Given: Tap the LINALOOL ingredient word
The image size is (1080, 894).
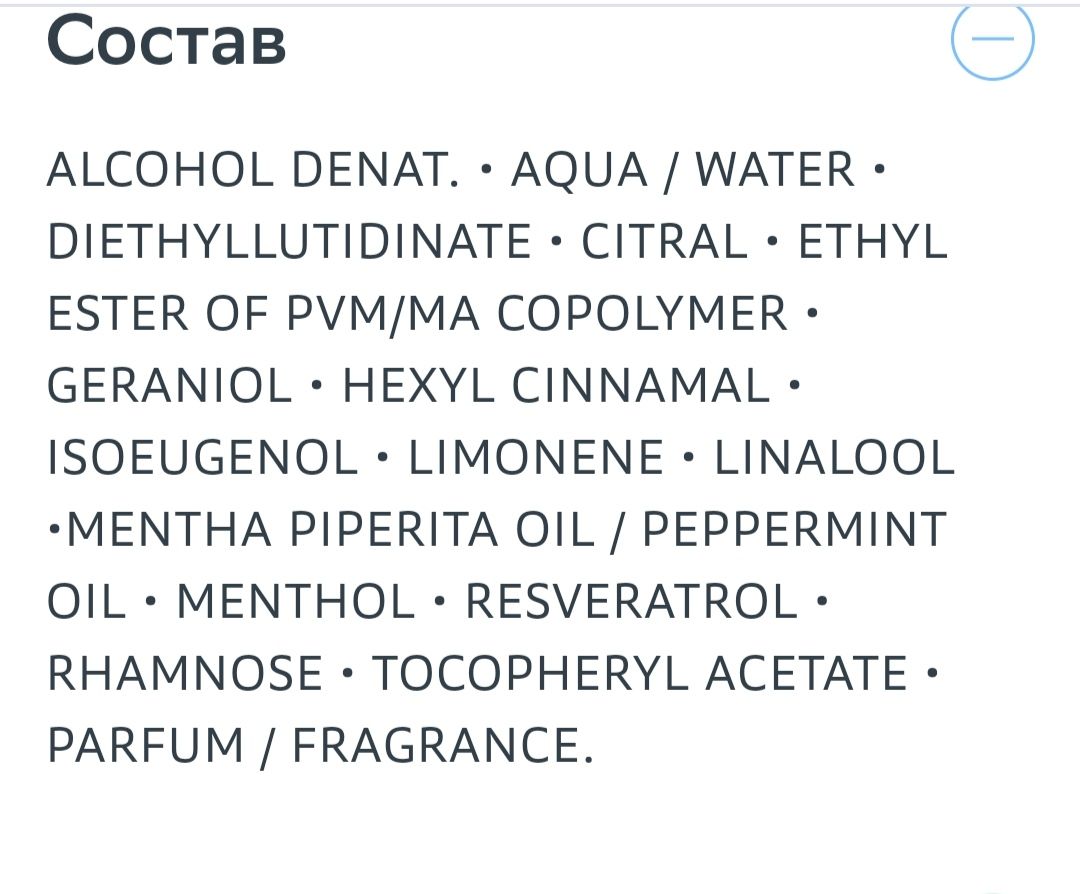Looking at the screenshot, I should 834,458.
